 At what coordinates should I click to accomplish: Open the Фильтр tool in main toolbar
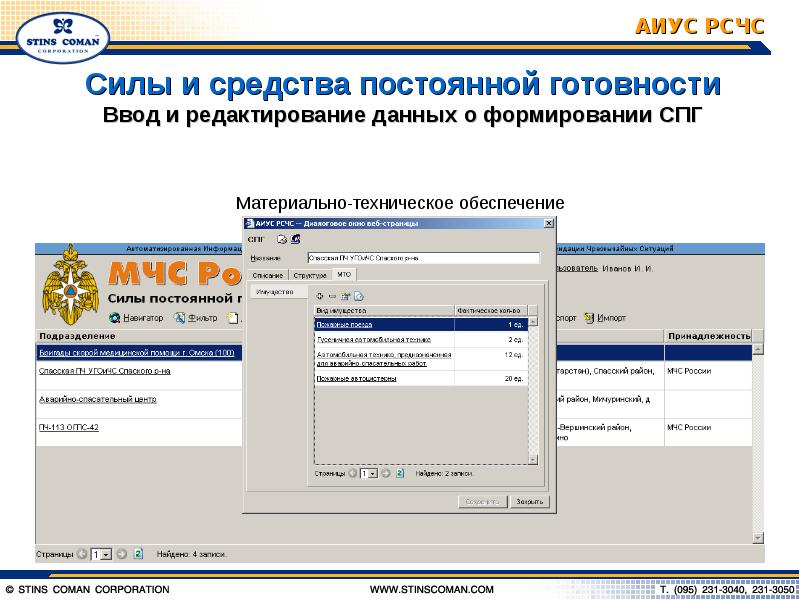(195, 318)
